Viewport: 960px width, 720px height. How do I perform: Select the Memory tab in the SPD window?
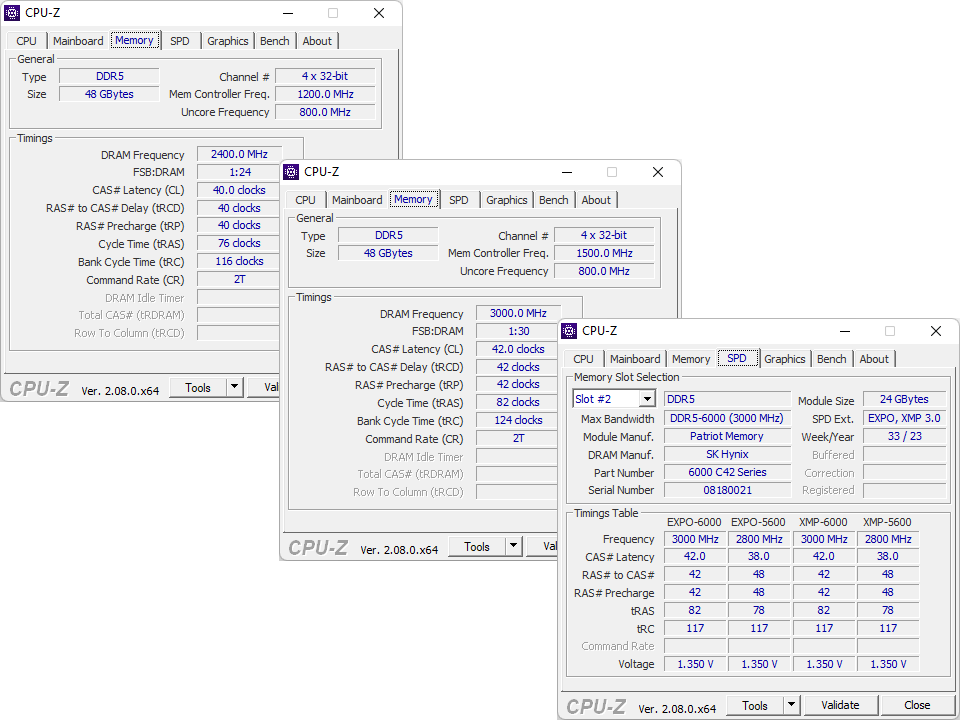tap(691, 359)
